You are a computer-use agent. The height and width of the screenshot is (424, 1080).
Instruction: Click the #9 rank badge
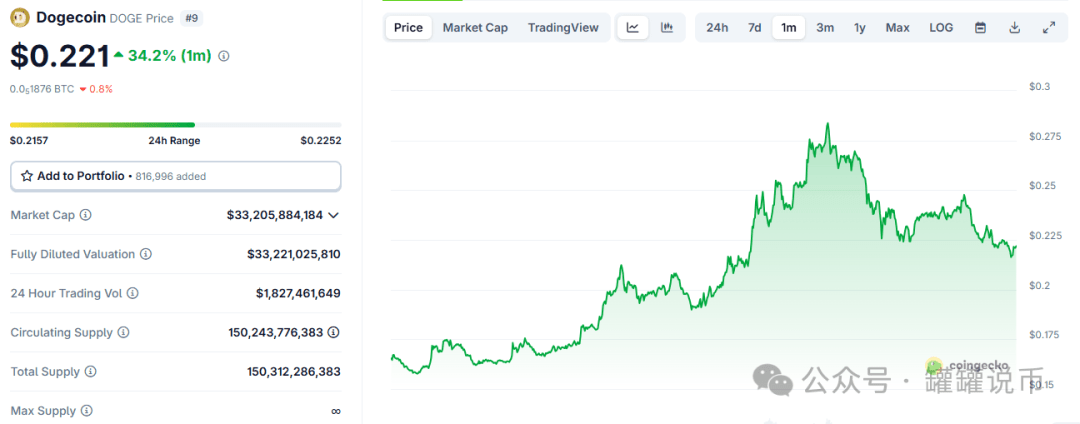point(192,18)
